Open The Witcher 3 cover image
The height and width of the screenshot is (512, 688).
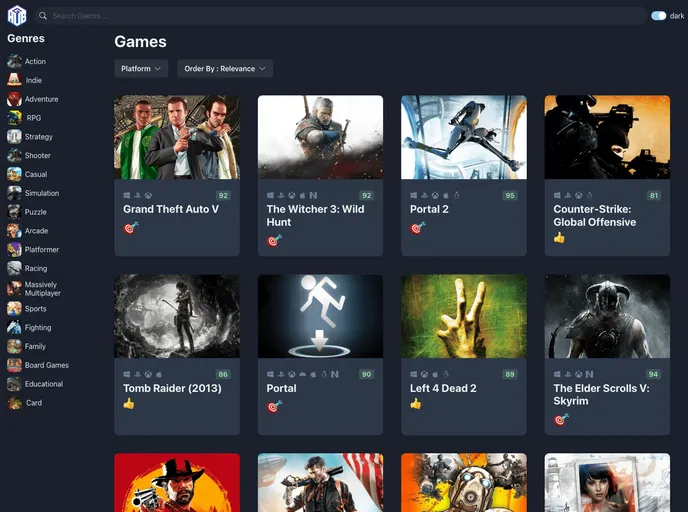pos(320,137)
